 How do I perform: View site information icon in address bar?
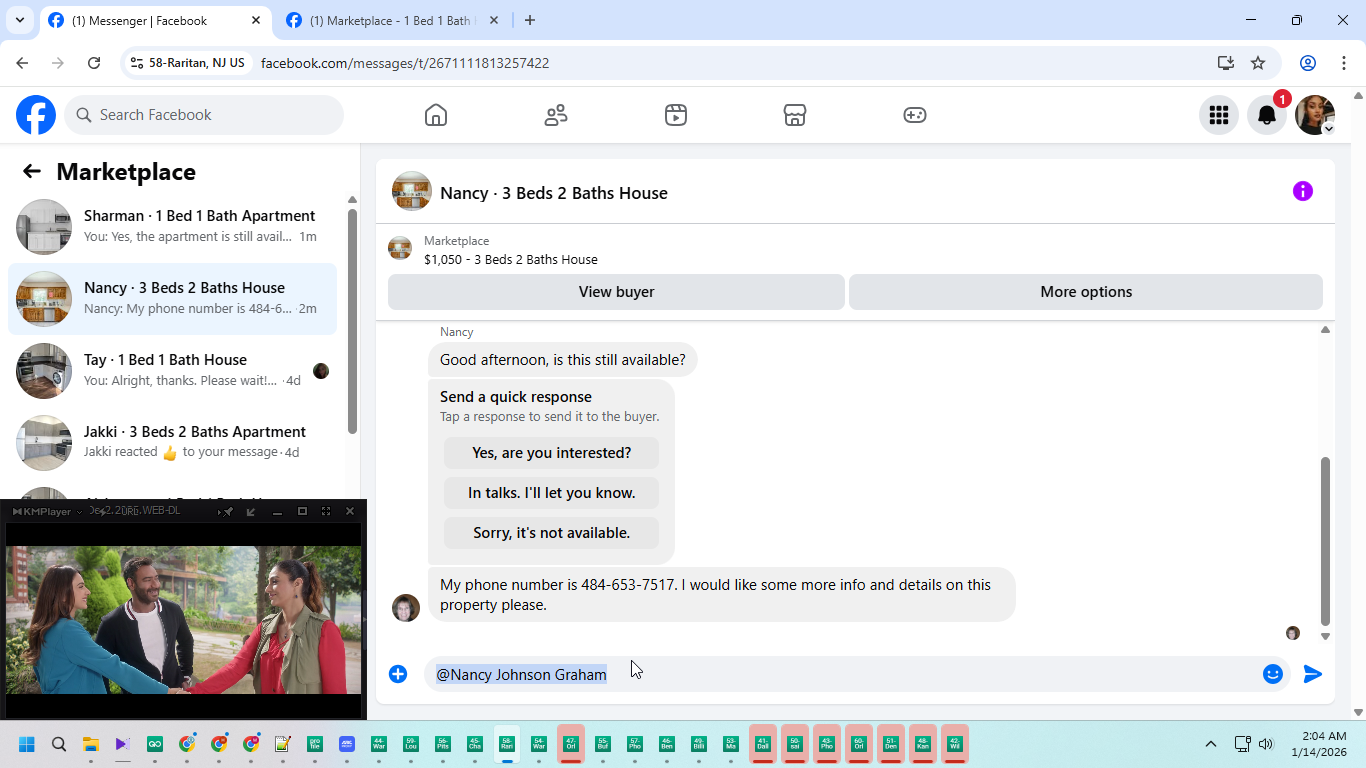137,63
